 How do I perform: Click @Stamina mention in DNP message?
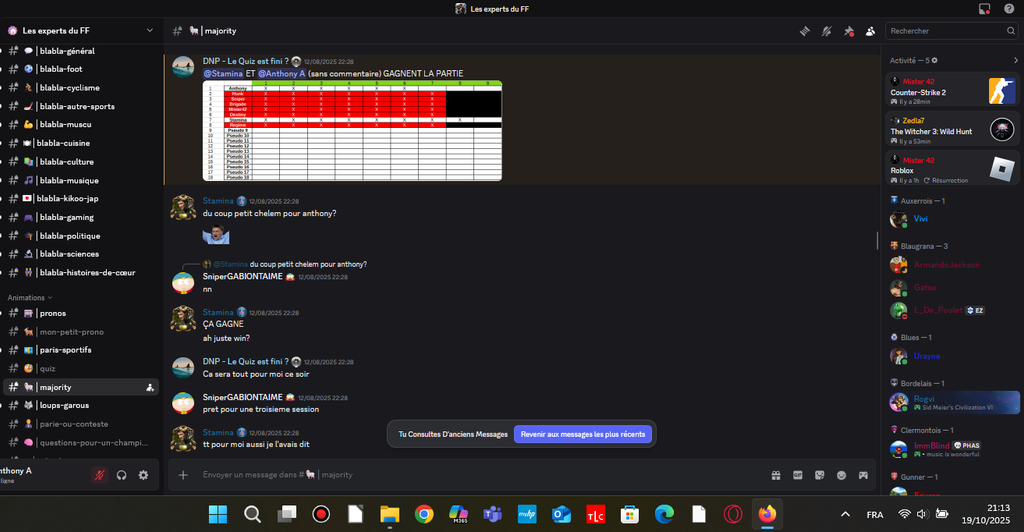pyautogui.click(x=223, y=74)
